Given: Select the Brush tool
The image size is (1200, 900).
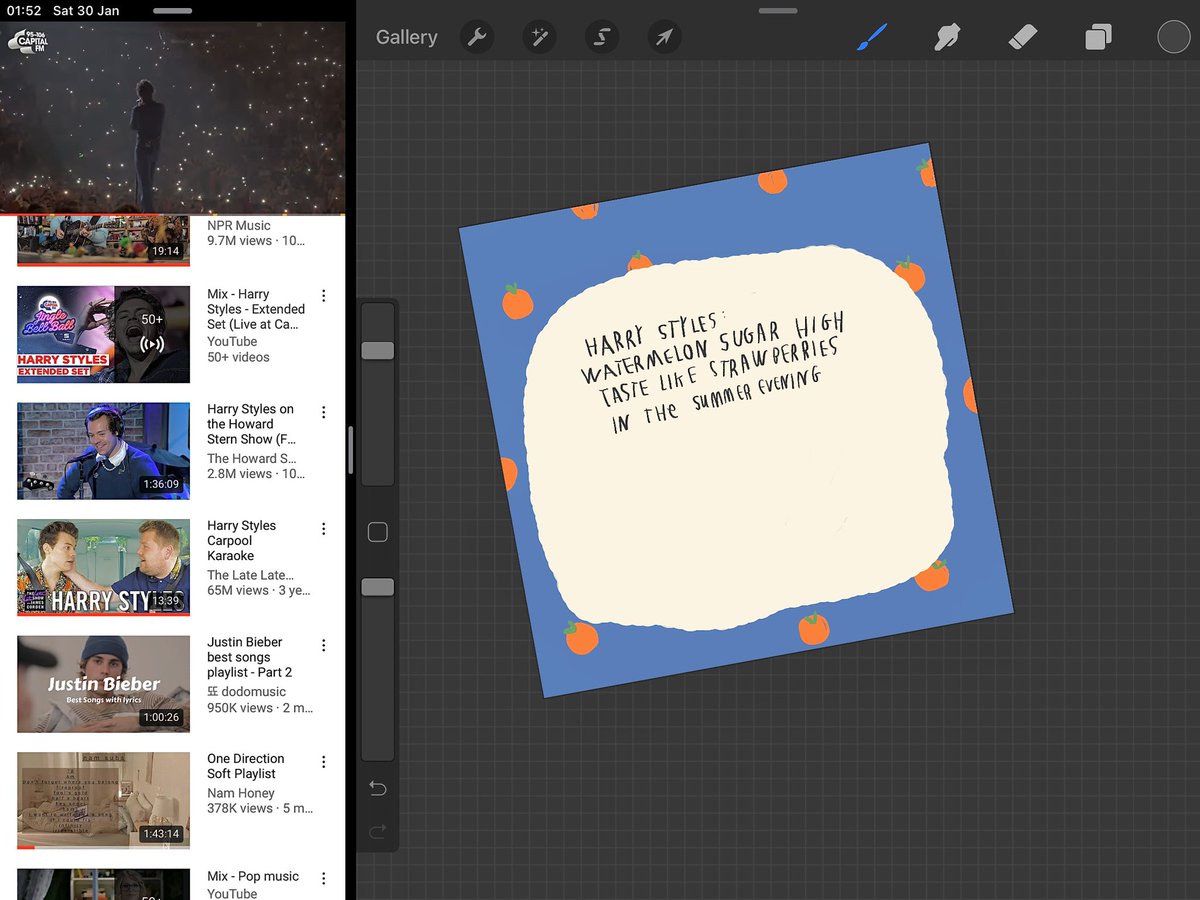Looking at the screenshot, I should point(872,38).
